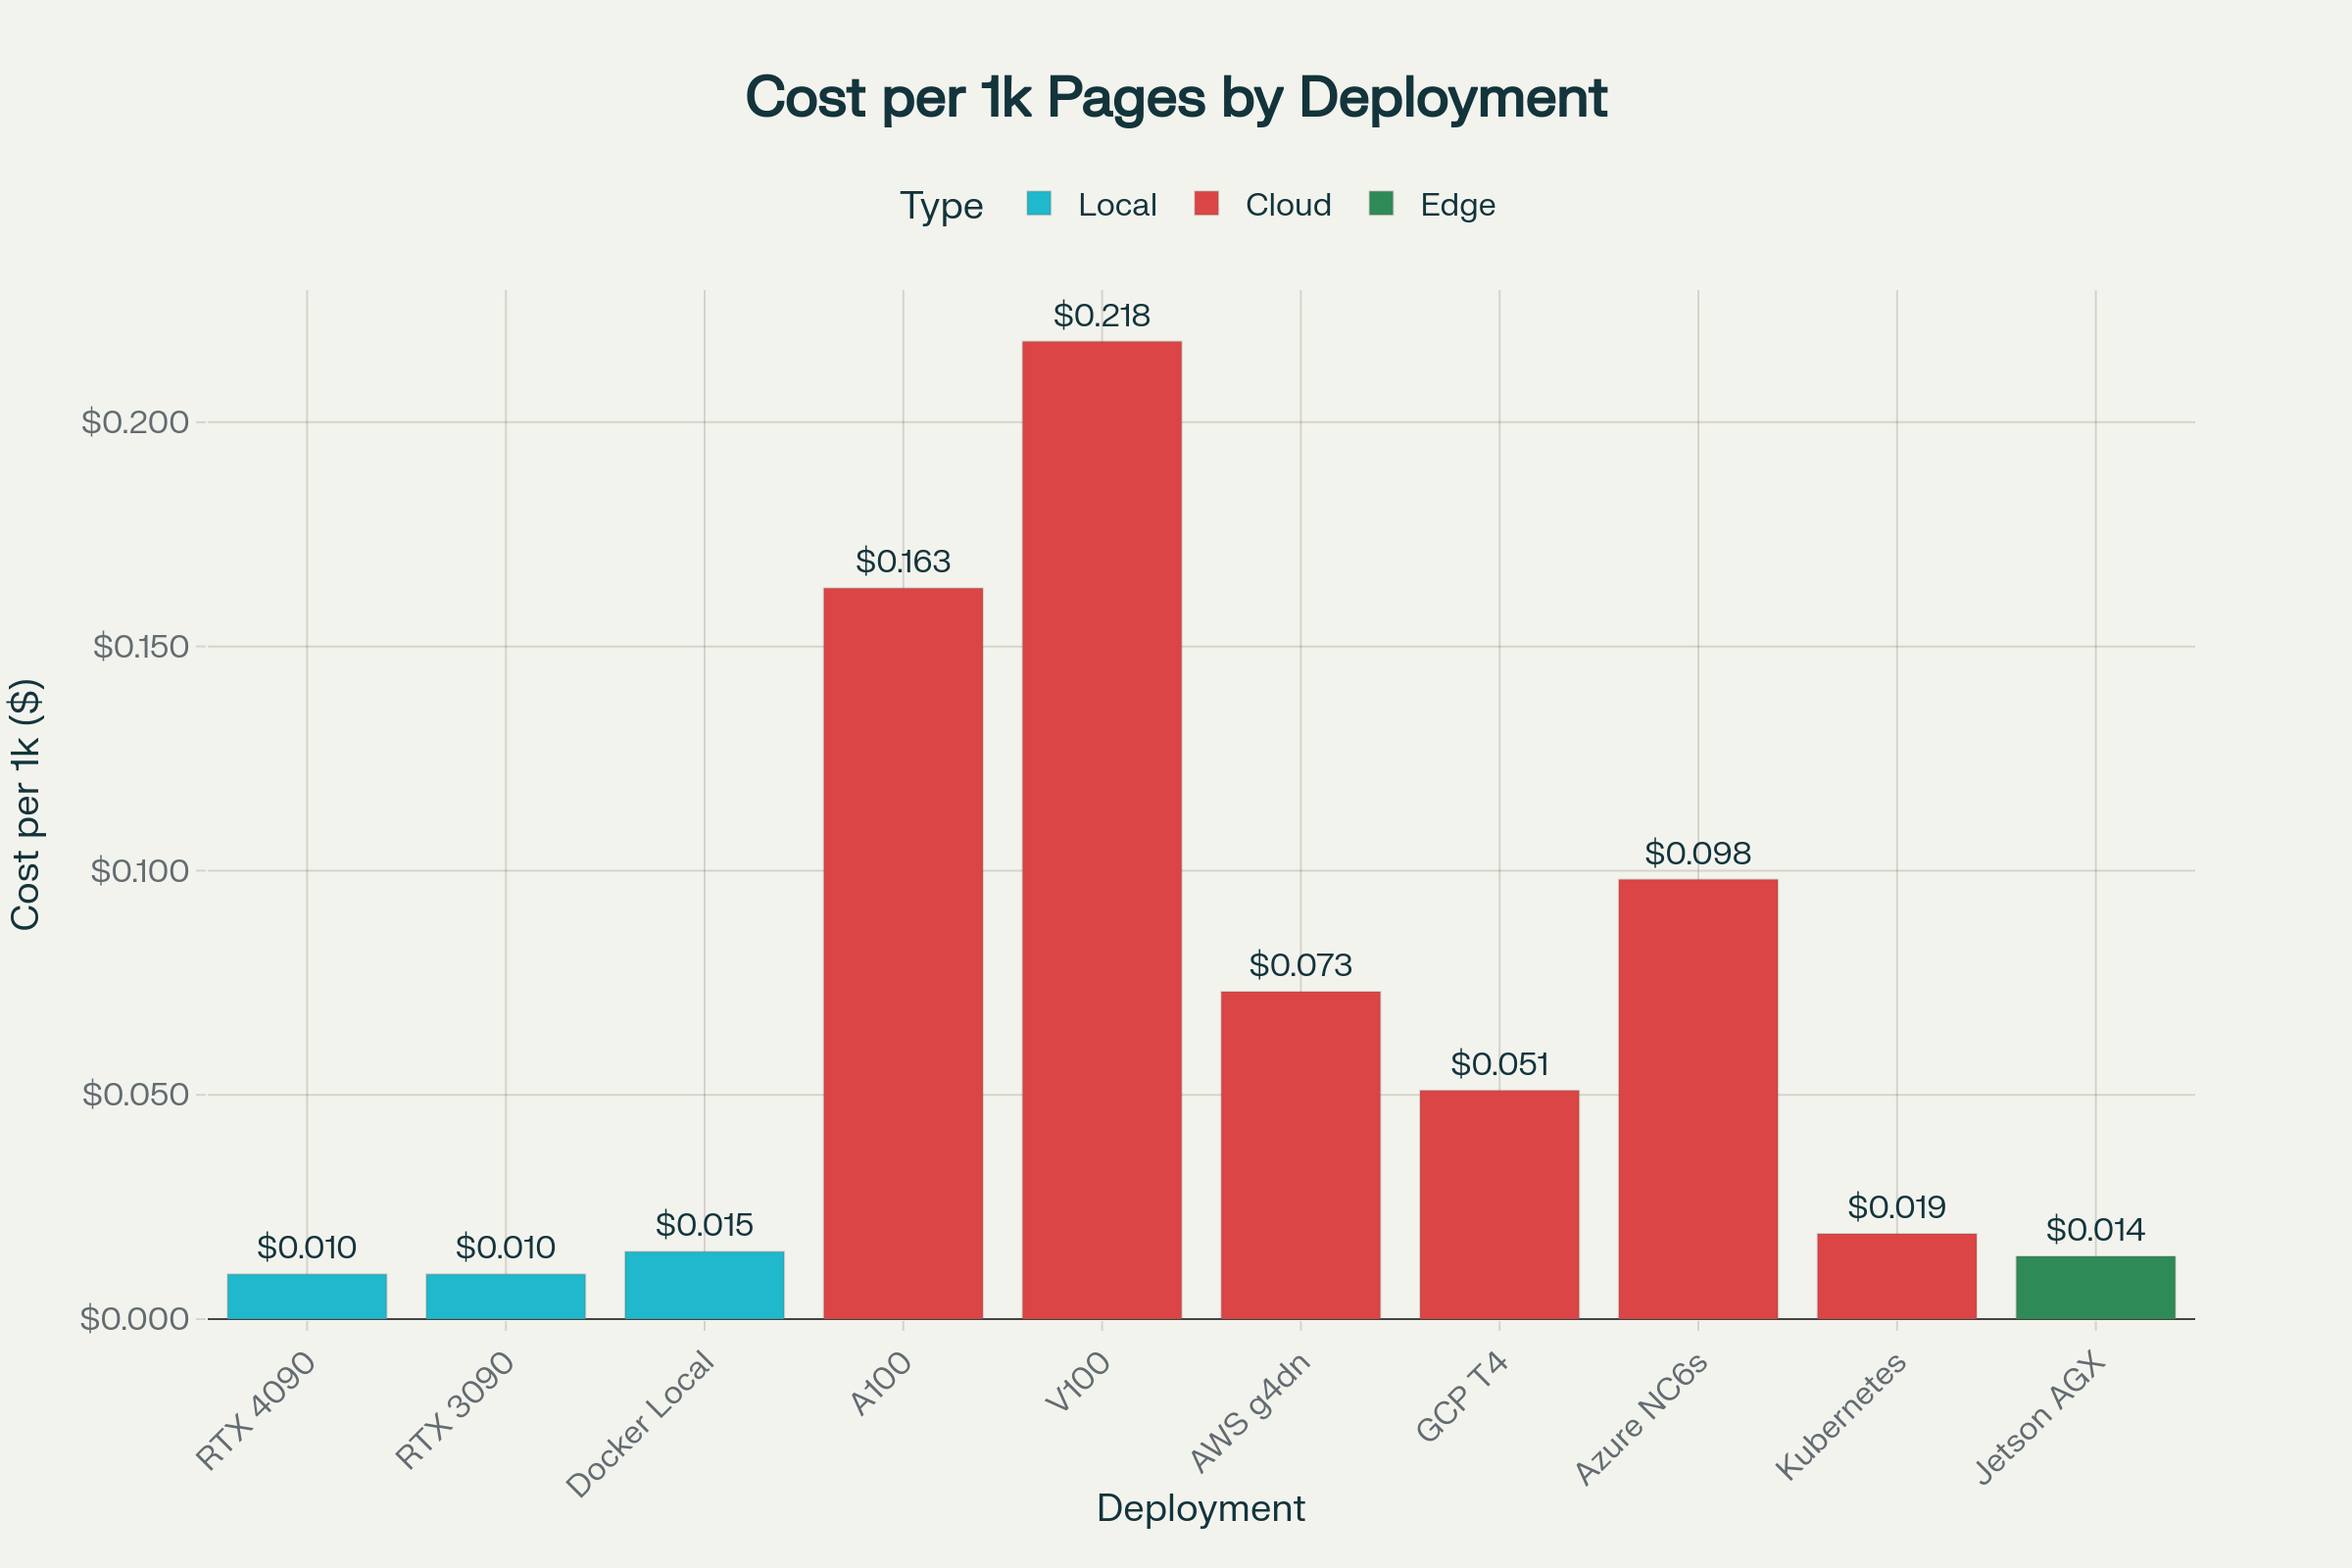Screen dimensions: 2352x1568
Task: Click the AWS g4dn bar
Action: 1300,1155
